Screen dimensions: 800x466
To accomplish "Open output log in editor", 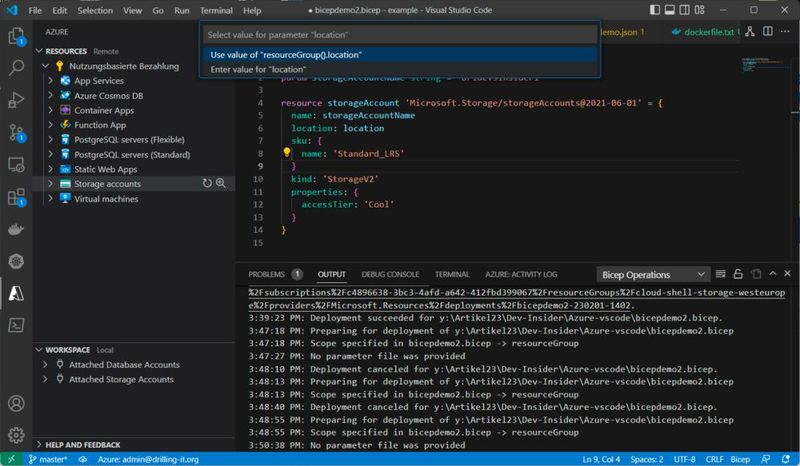I will [x=756, y=274].
